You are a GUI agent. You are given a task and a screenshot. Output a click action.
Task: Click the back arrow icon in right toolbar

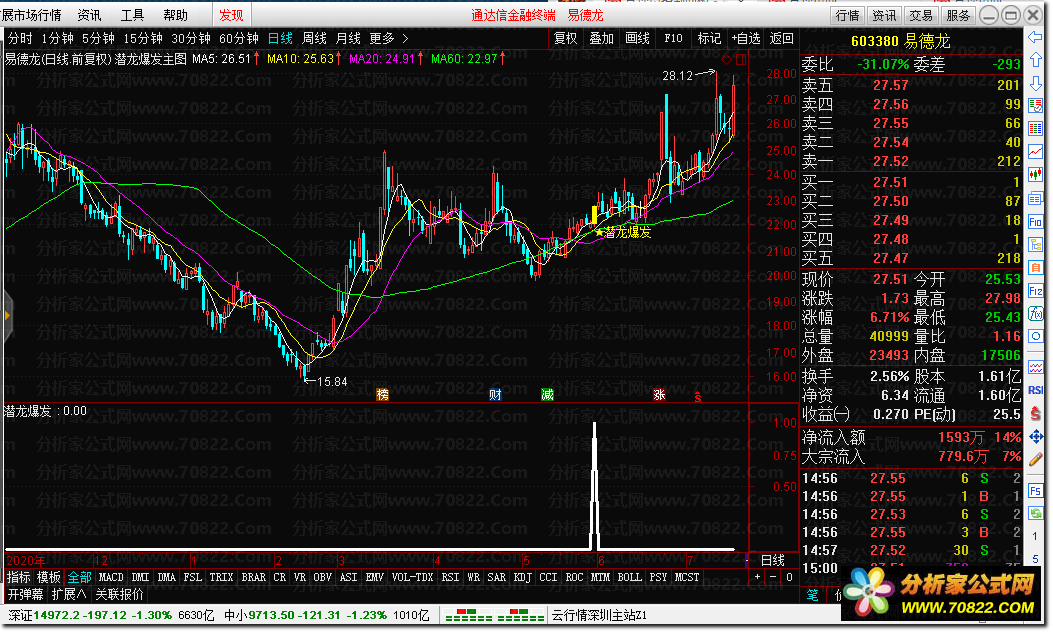[x=1035, y=39]
